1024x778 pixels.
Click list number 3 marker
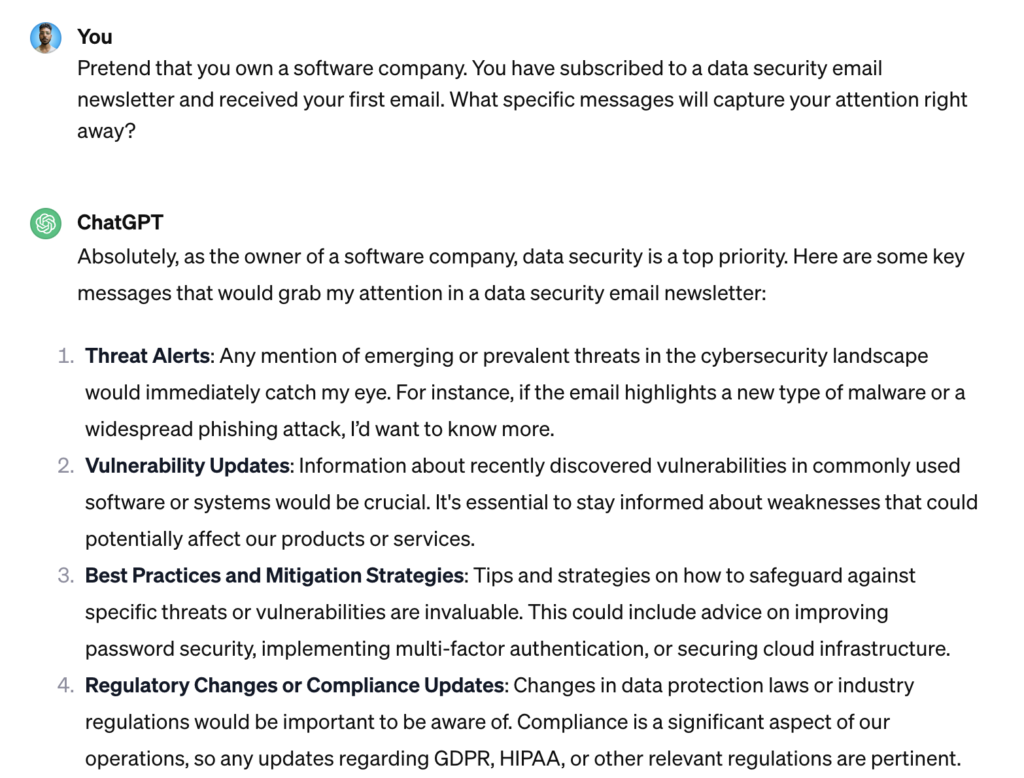pyautogui.click(x=66, y=576)
